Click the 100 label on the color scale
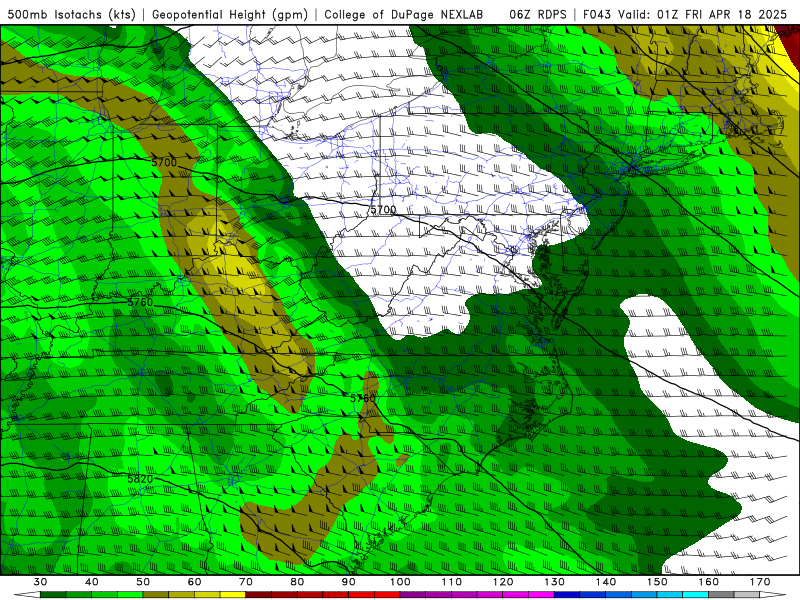The height and width of the screenshot is (600, 800). coord(401,582)
